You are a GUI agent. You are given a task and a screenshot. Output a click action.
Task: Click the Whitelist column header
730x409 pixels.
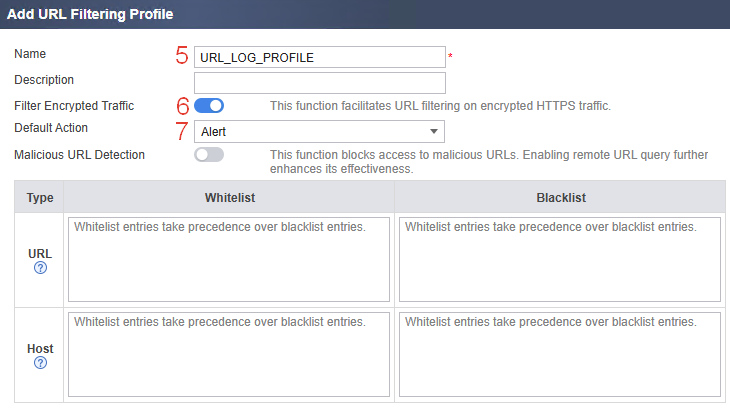click(229, 197)
